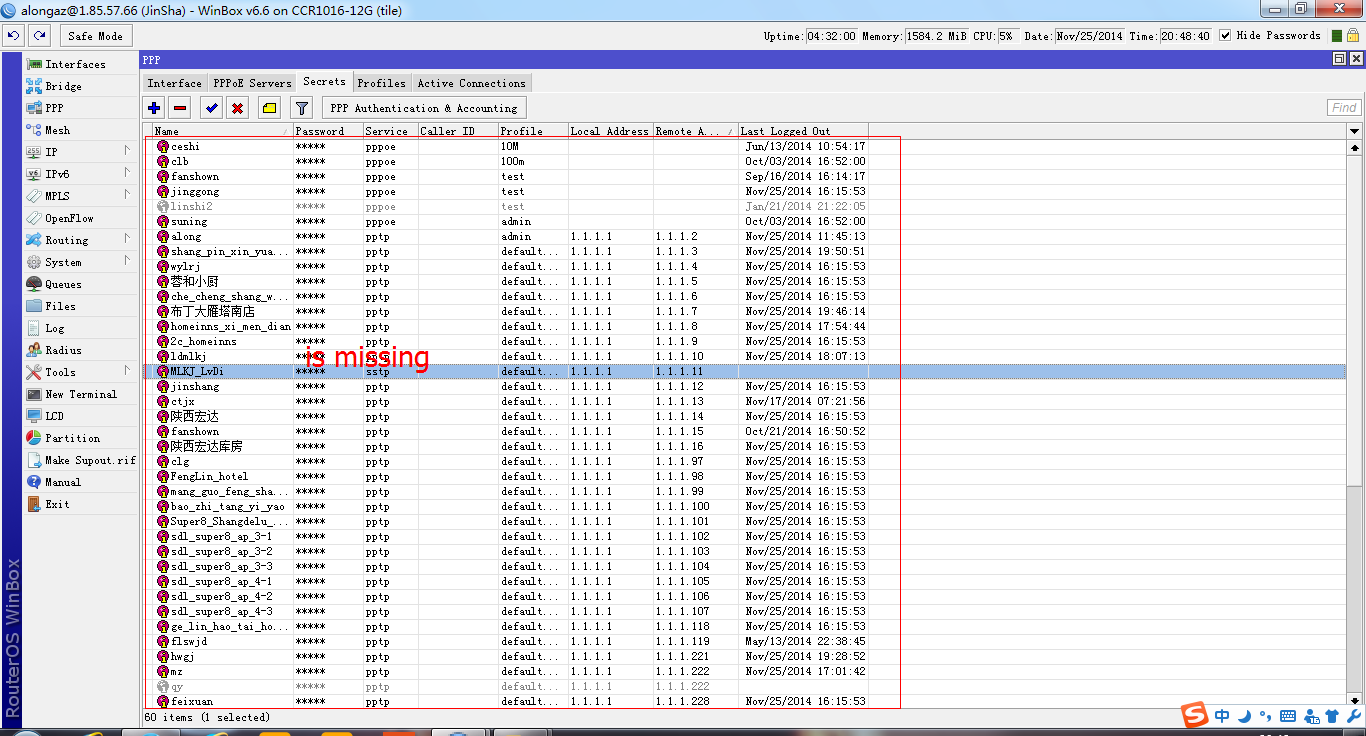Open PPP Authentication & Accounting
The width and height of the screenshot is (1366, 736).
click(424, 108)
